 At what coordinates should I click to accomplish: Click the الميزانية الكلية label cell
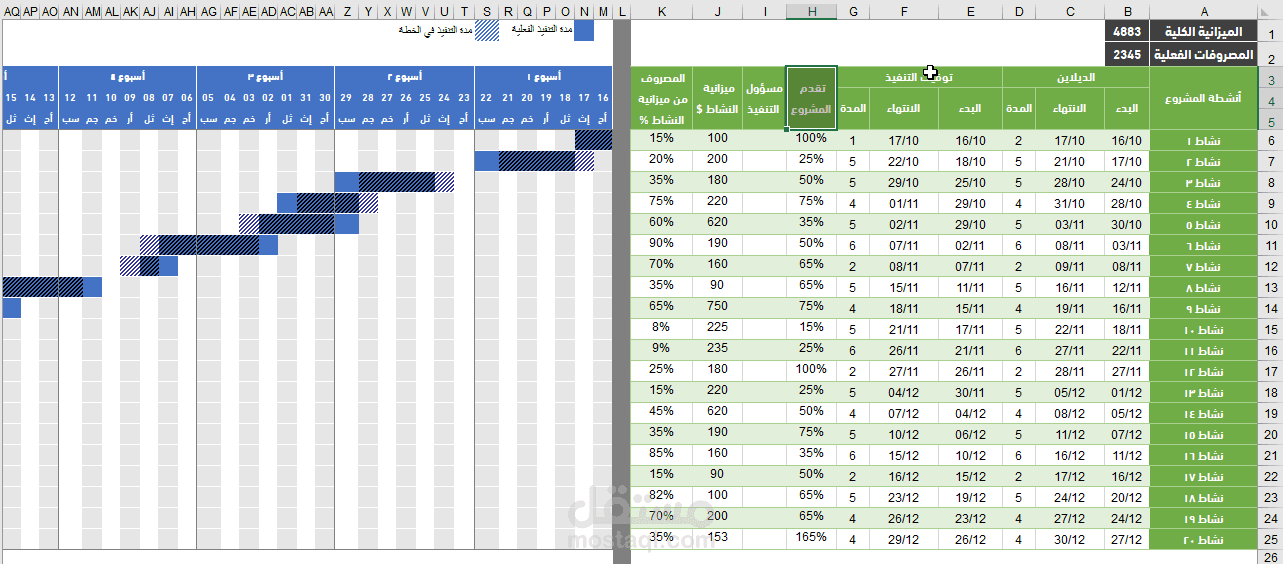click(x=1203, y=33)
